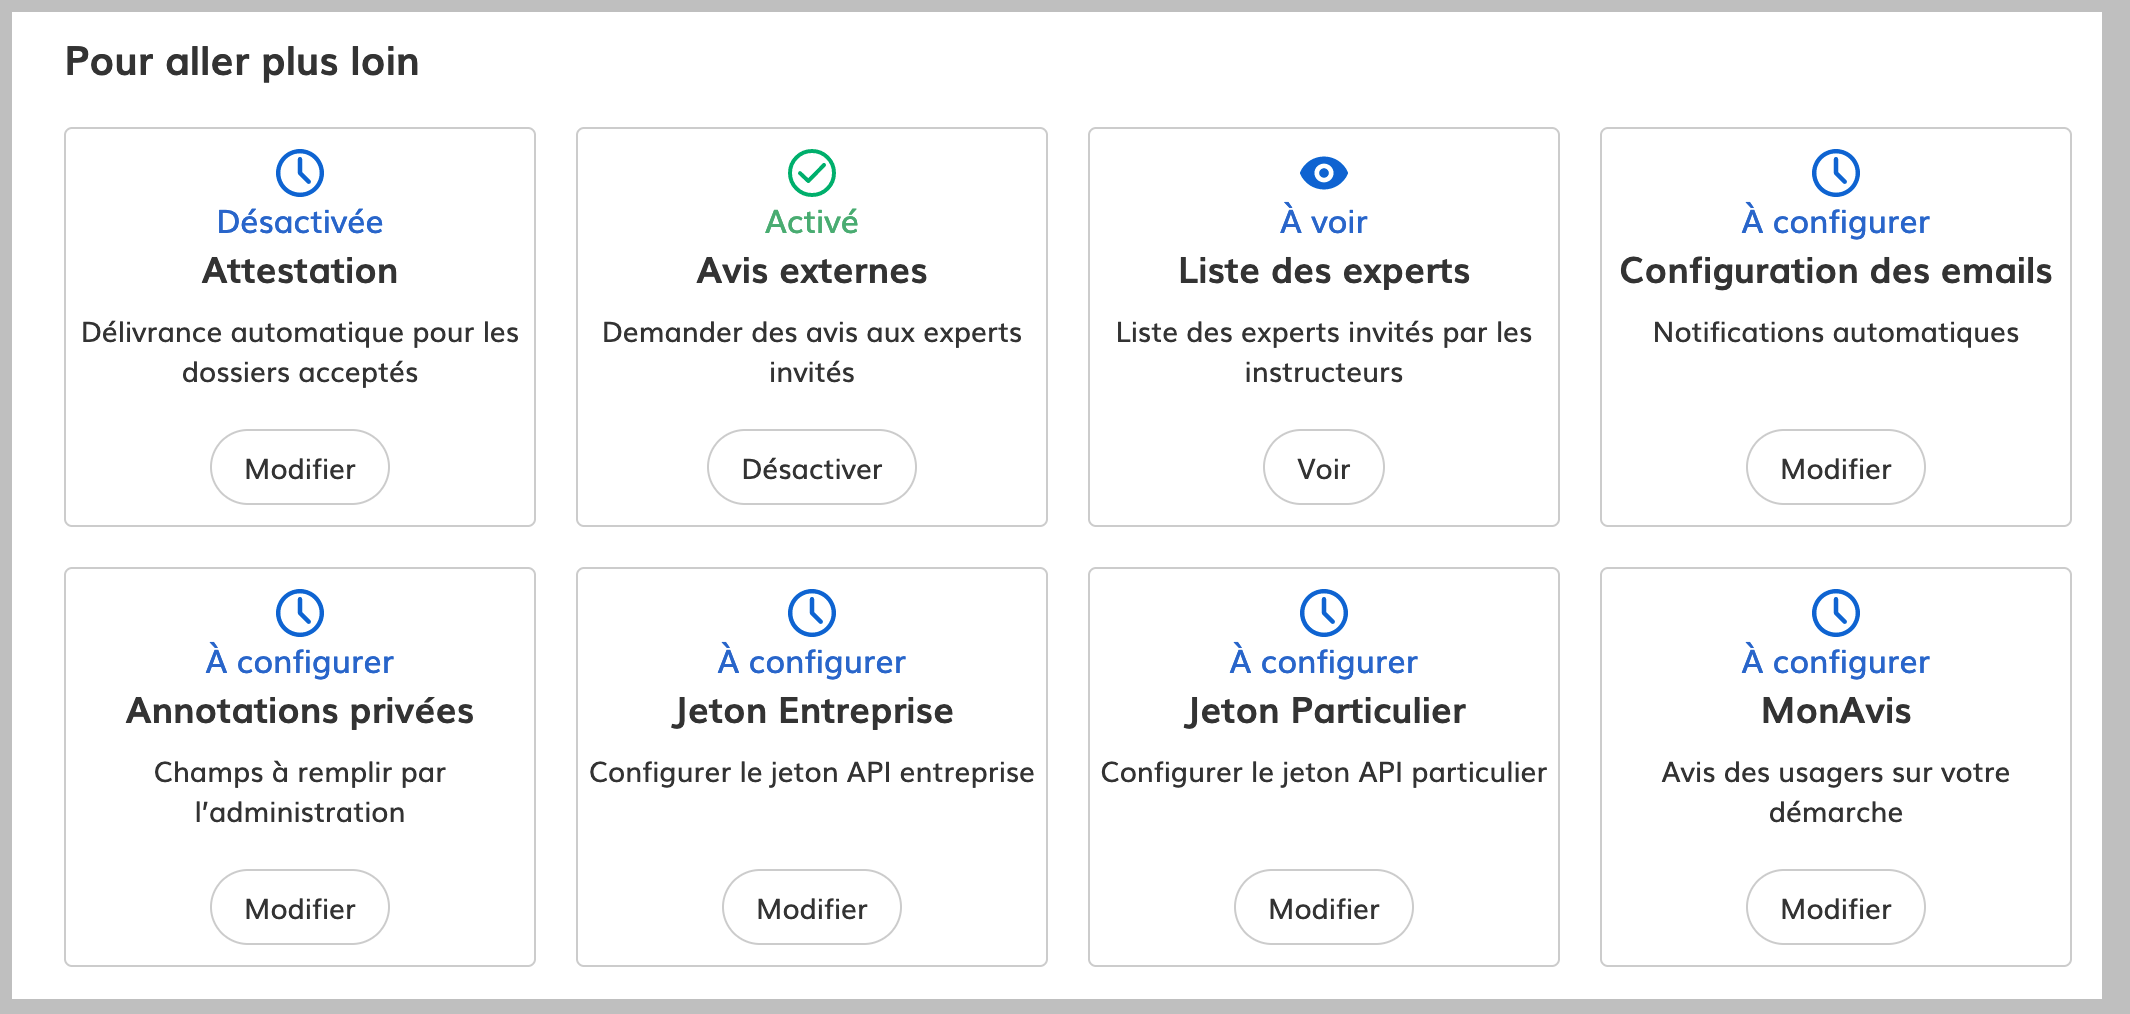Click the clock icon on Annotations privées

pyautogui.click(x=299, y=613)
